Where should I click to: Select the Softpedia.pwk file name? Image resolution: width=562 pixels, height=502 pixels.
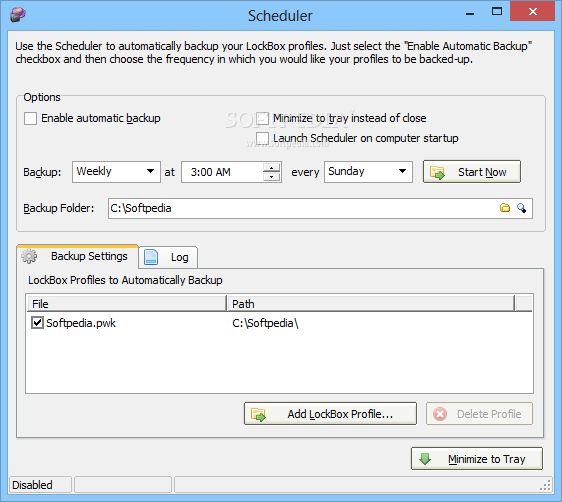(81, 323)
